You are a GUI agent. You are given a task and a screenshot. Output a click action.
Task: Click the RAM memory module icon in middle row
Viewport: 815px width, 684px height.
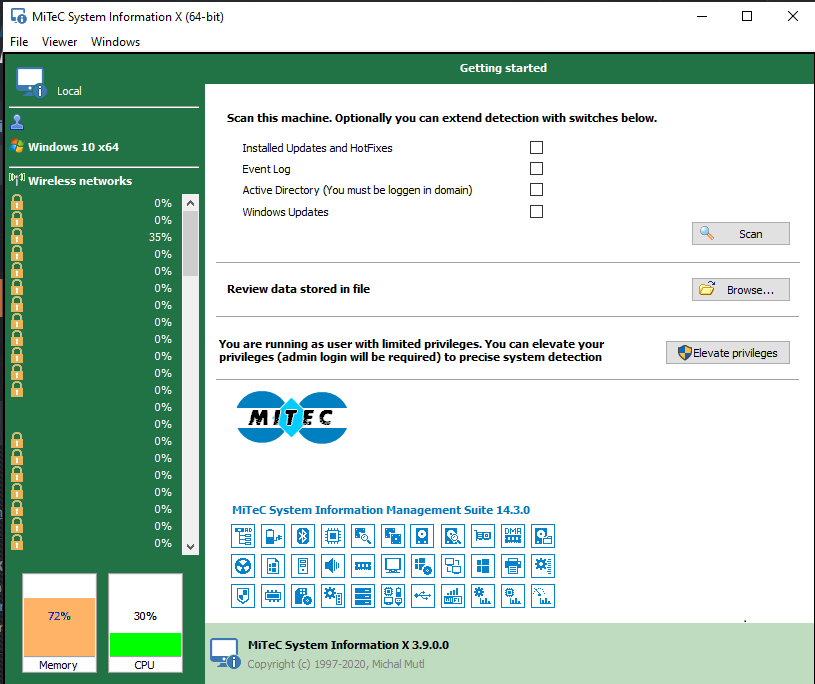click(x=363, y=565)
